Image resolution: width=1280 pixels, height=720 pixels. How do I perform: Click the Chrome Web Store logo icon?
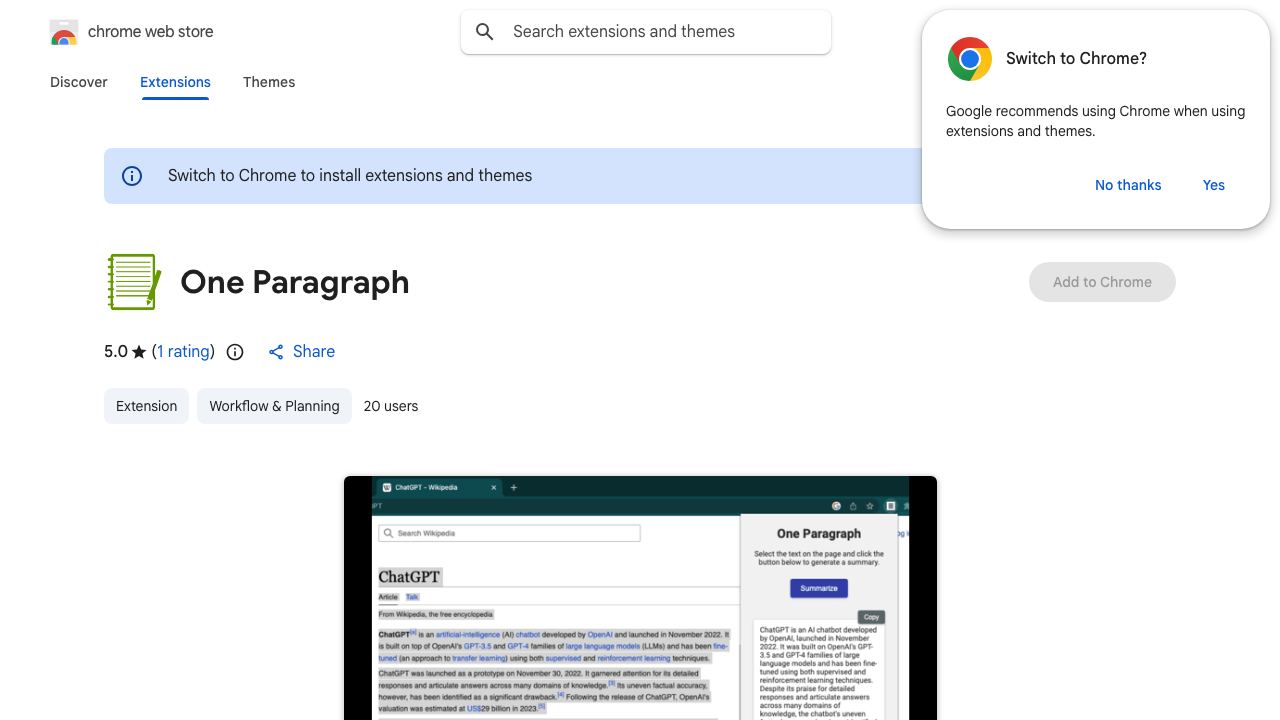pos(64,32)
